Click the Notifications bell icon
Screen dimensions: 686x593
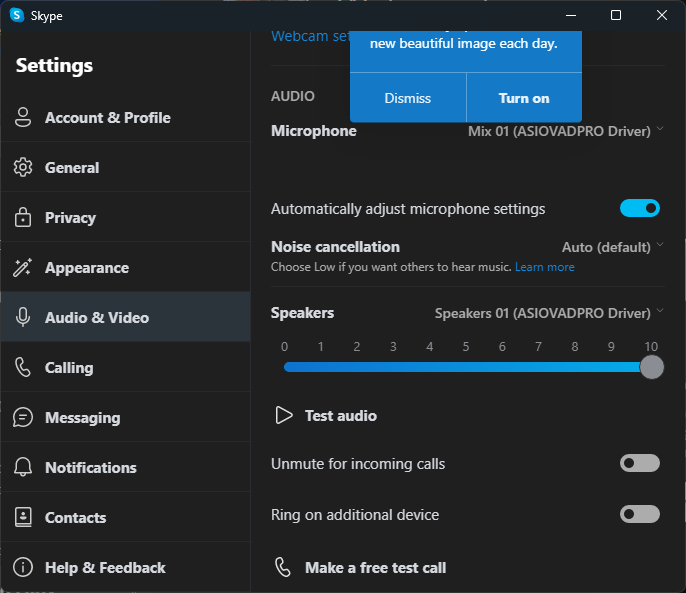tap(23, 467)
